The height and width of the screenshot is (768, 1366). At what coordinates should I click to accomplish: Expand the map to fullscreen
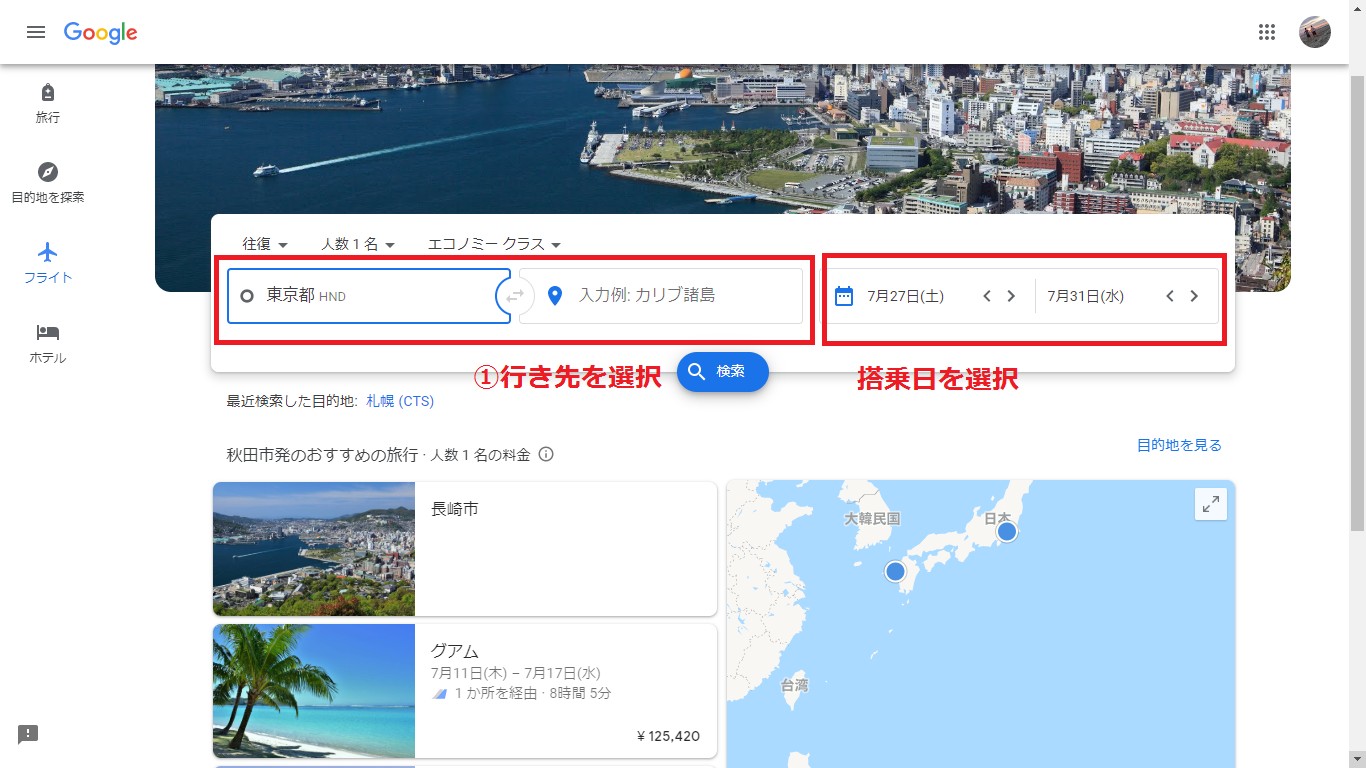(x=1210, y=505)
